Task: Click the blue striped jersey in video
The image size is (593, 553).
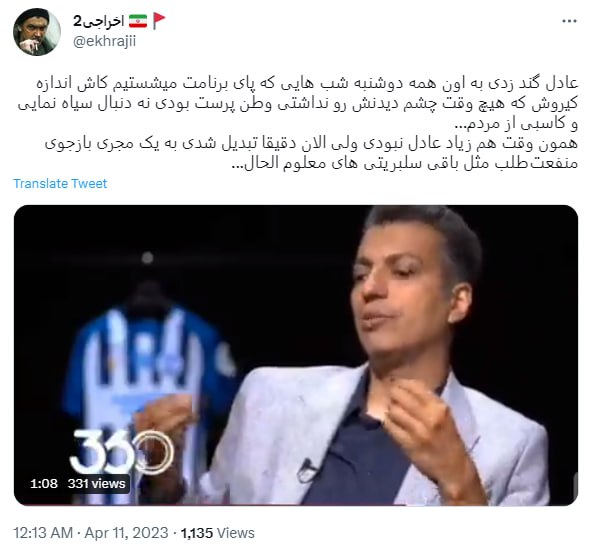Action: (x=149, y=378)
